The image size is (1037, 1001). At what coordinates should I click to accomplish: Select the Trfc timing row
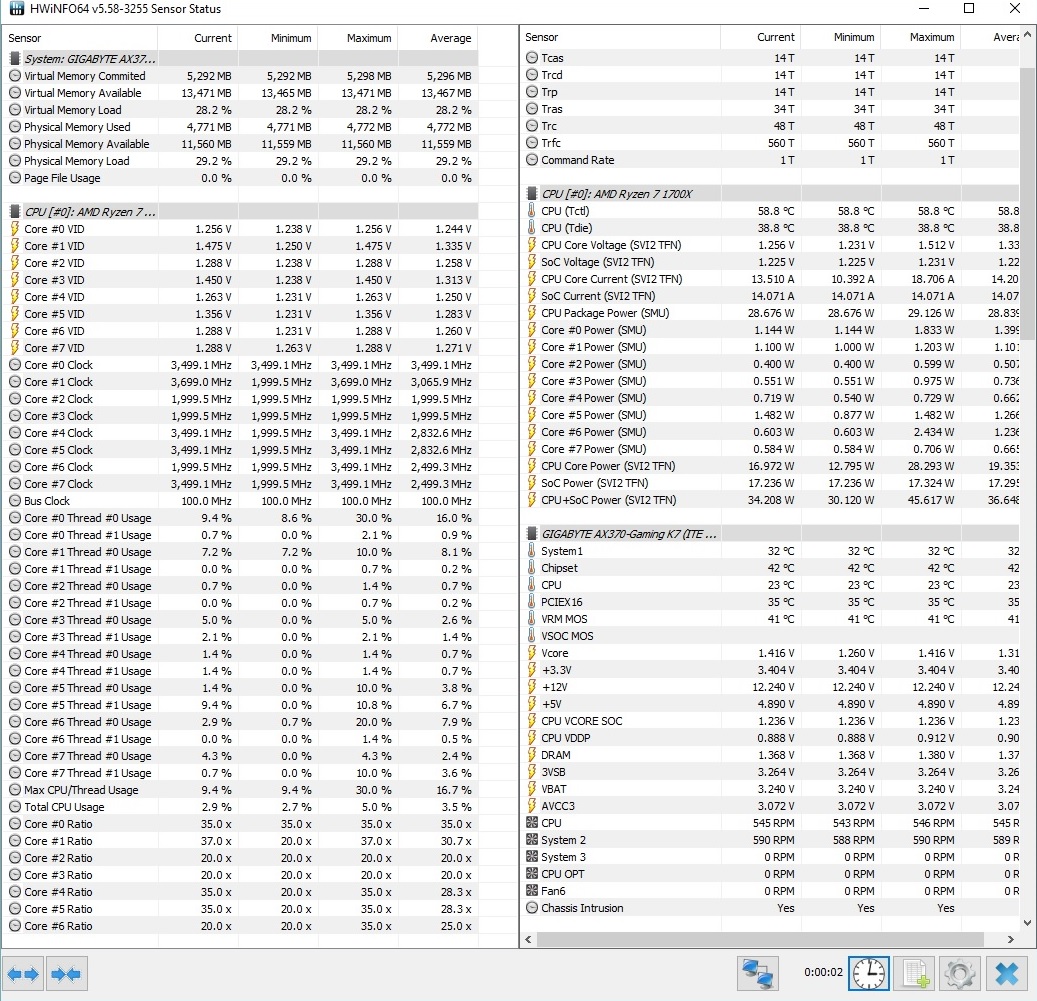tap(770, 143)
